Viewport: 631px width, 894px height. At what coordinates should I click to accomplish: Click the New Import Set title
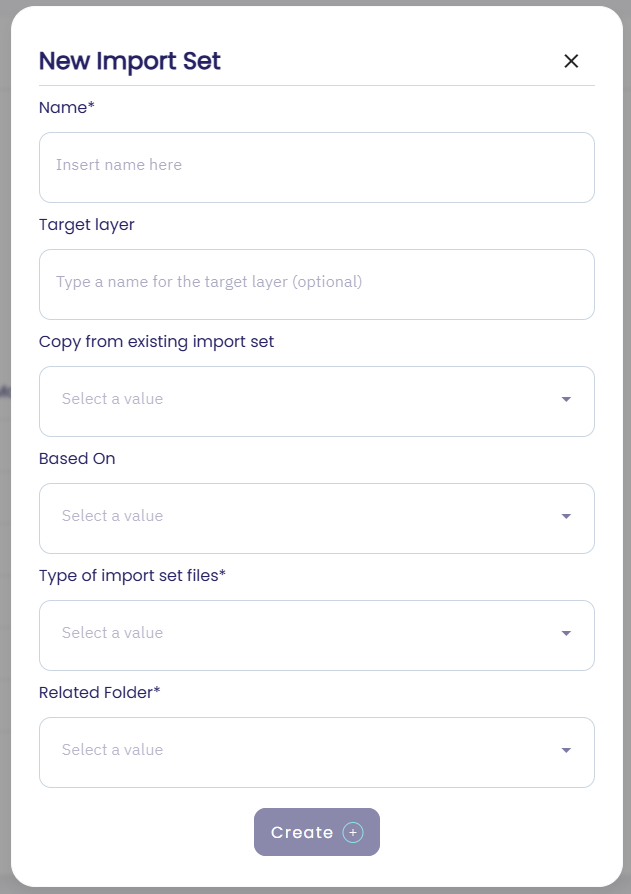pos(129,61)
